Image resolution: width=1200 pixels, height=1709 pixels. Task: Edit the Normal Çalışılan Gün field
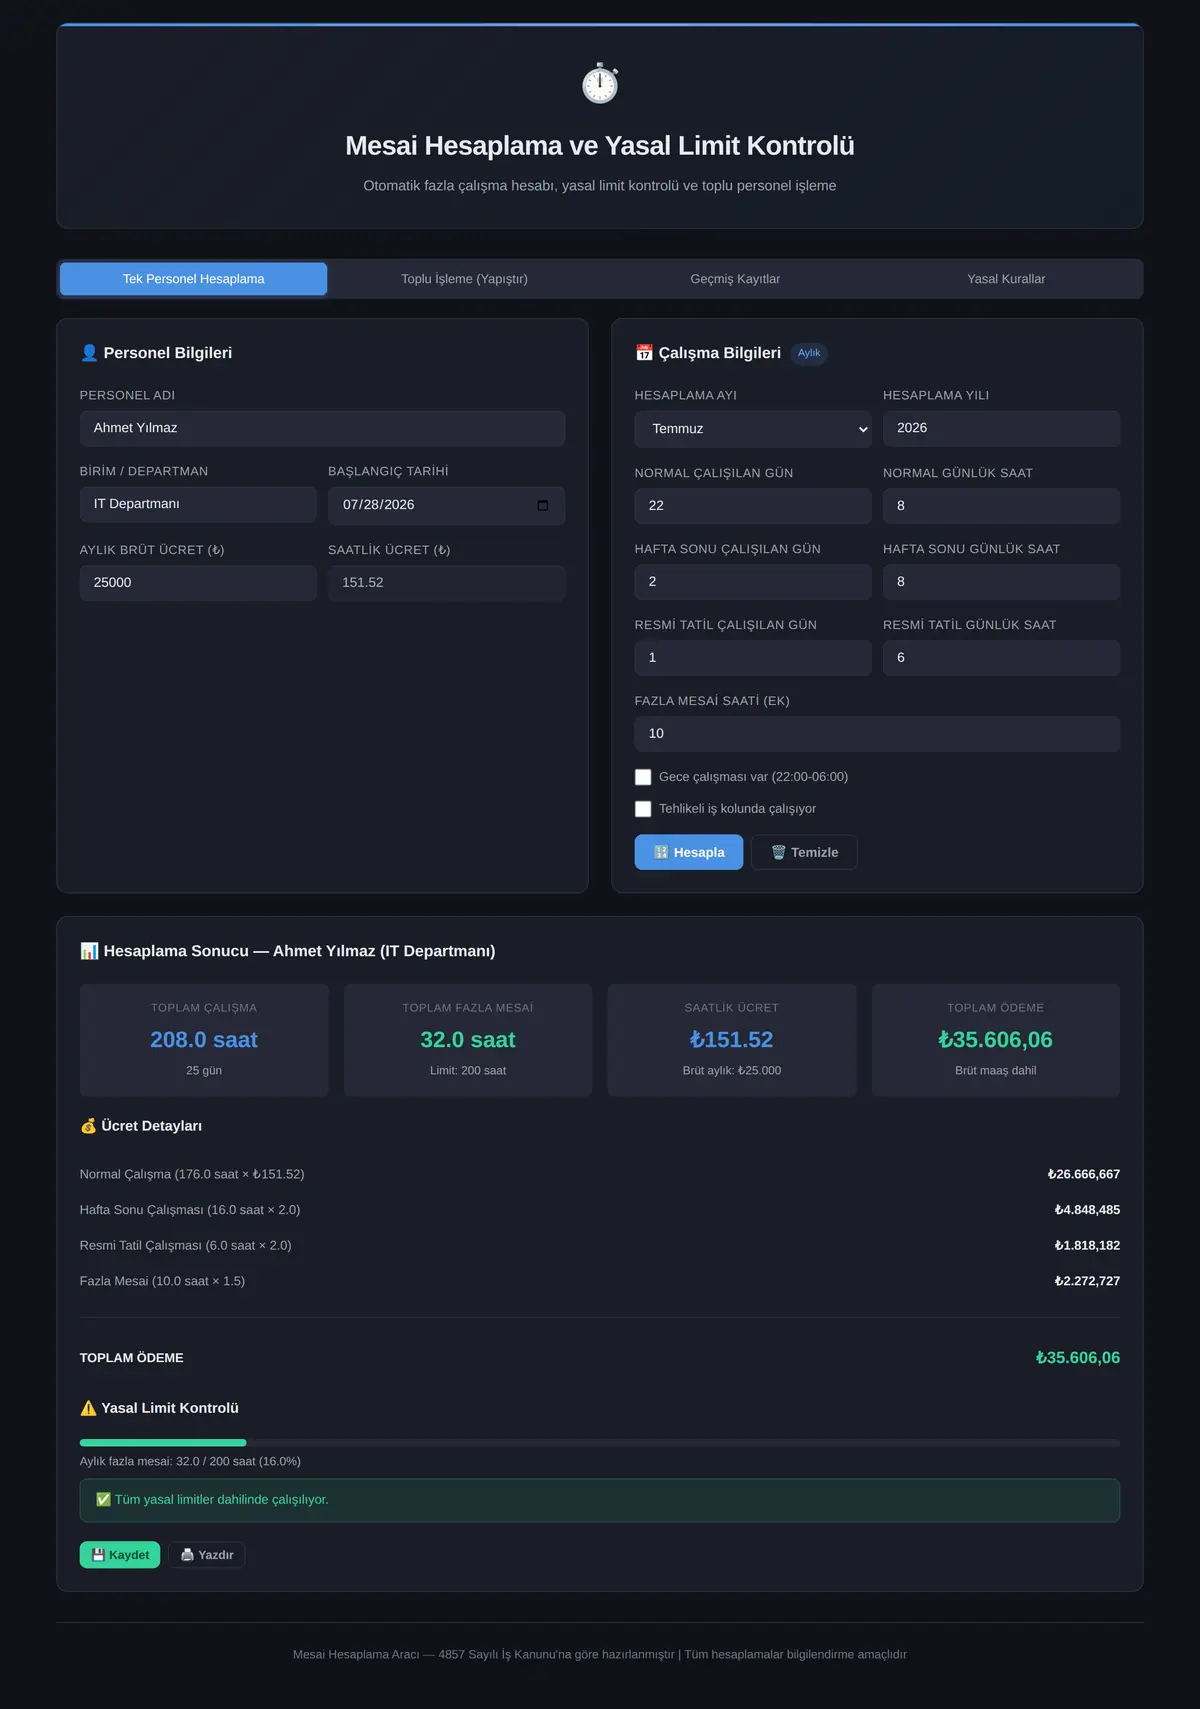coord(753,506)
